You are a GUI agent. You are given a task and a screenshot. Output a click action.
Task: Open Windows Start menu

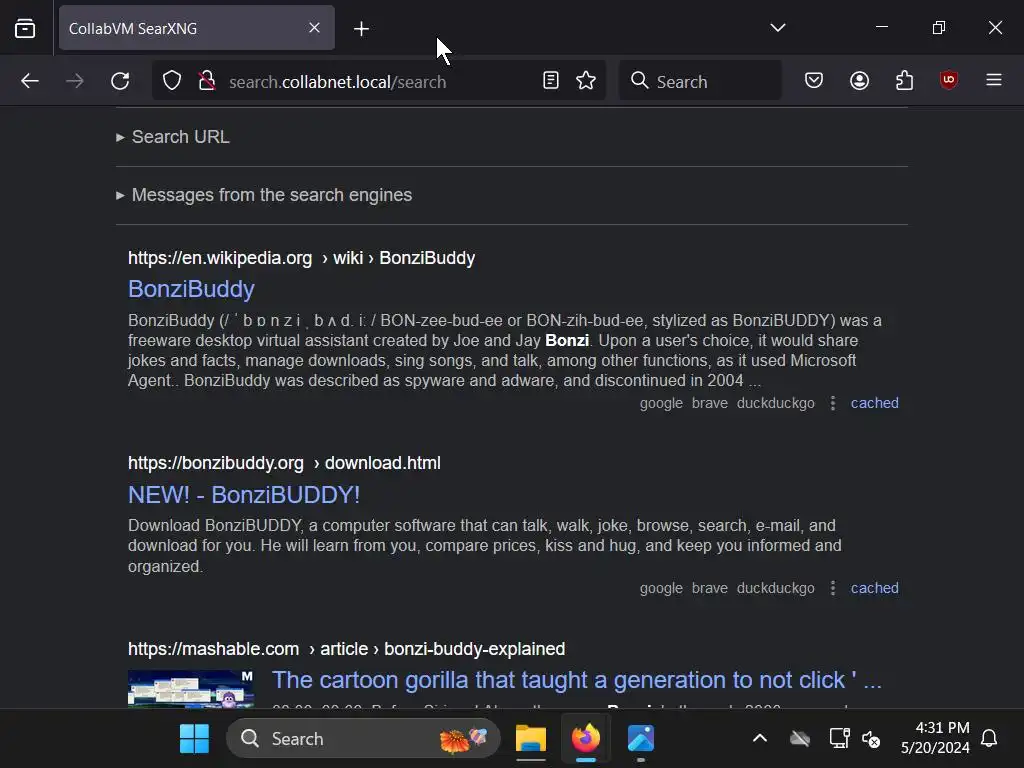[194, 739]
